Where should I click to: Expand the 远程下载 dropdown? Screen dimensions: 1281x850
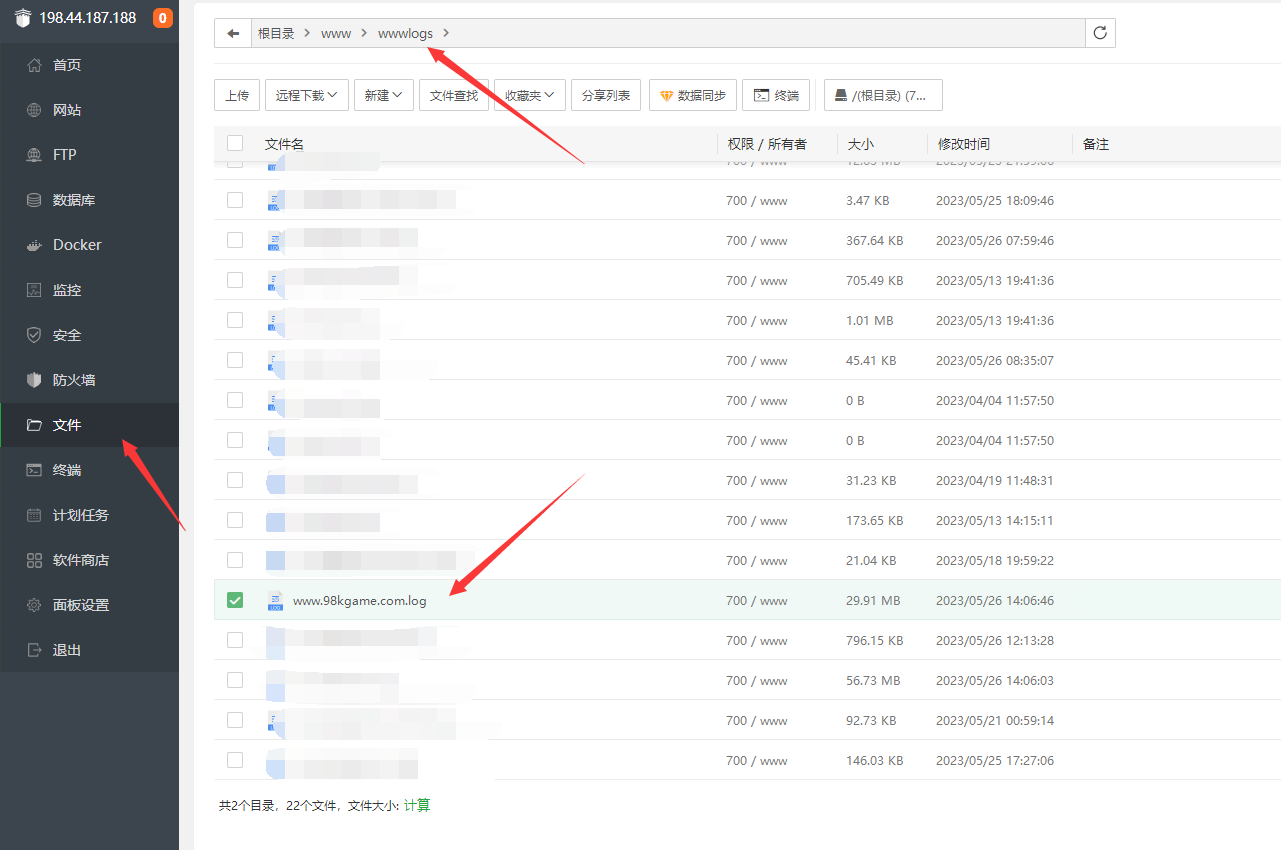point(306,95)
